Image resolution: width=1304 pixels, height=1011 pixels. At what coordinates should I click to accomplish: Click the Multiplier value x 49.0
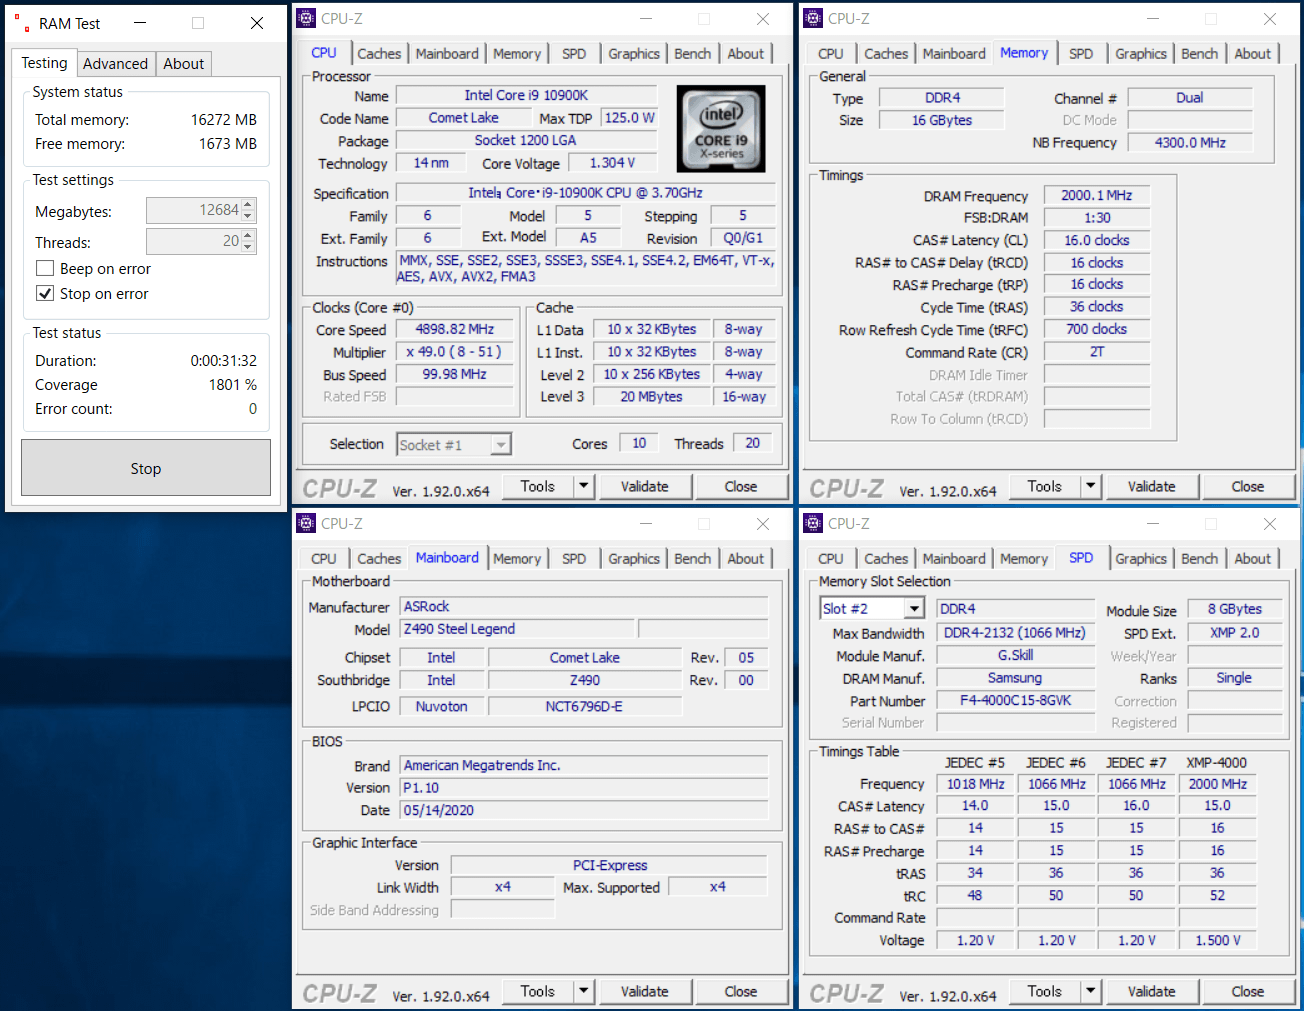[x=455, y=352]
